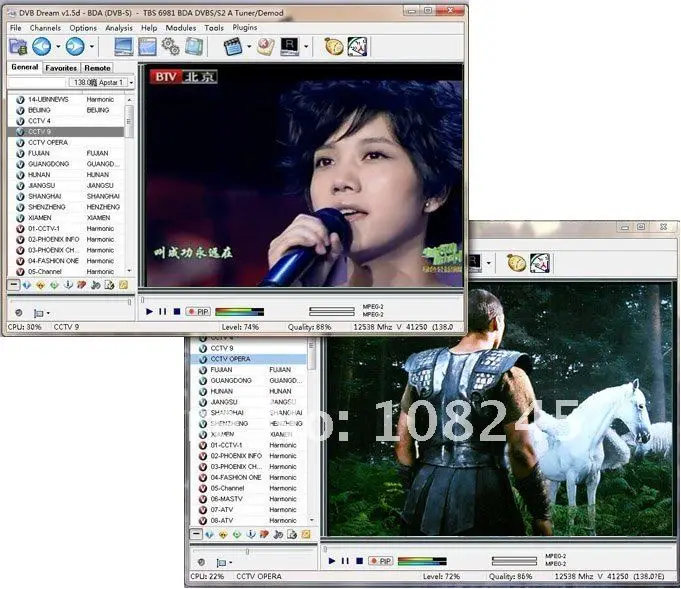This screenshot has width=681, height=589.
Task: Click the red heart icon in back window
Action: coord(264,534)
